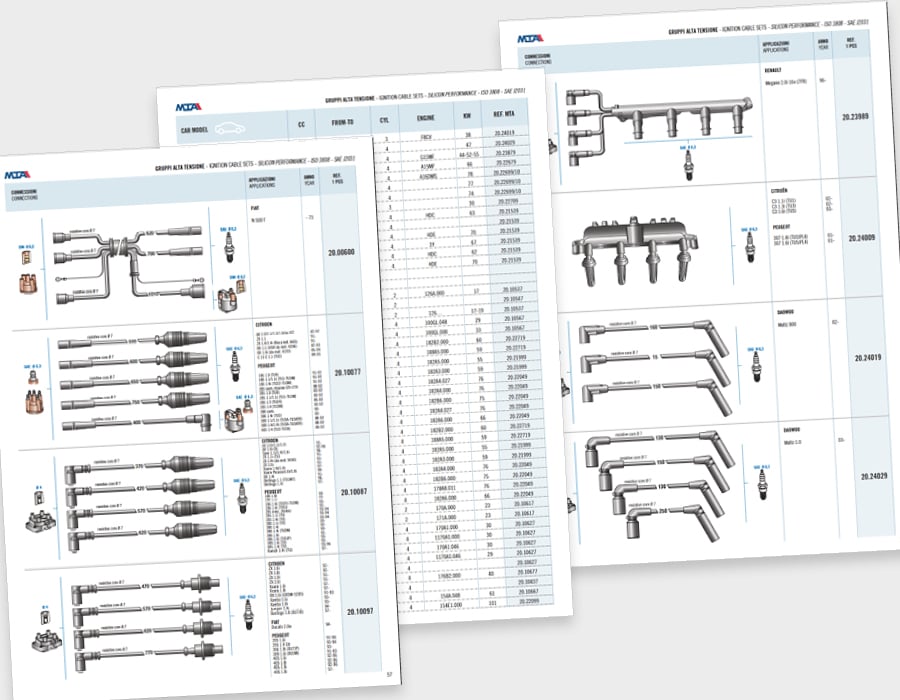Click the APPLICAZIONI header on the right page
Viewport: 900px width, 700px height.
click(x=776, y=46)
